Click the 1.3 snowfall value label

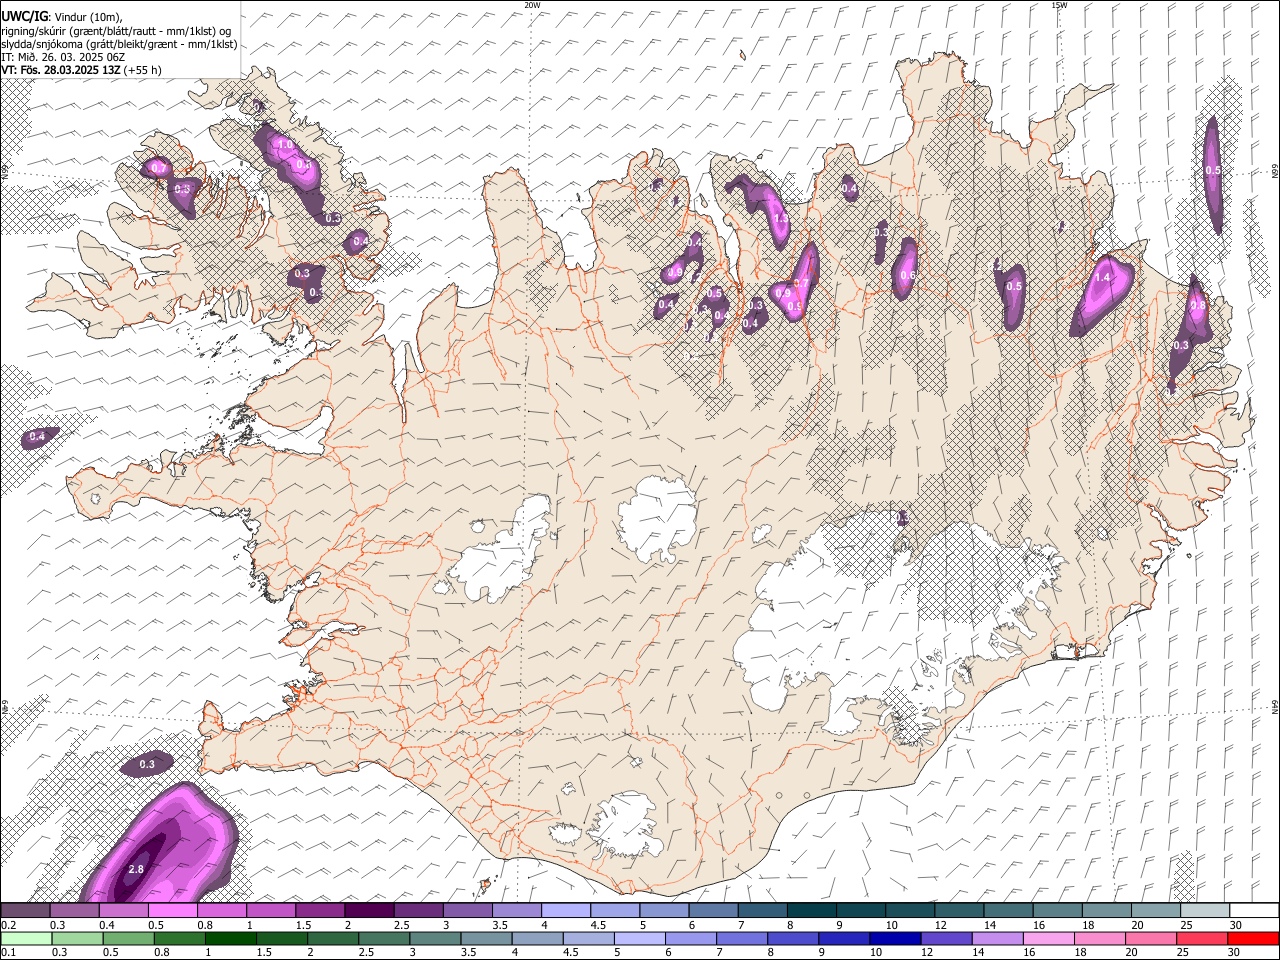coord(781,218)
